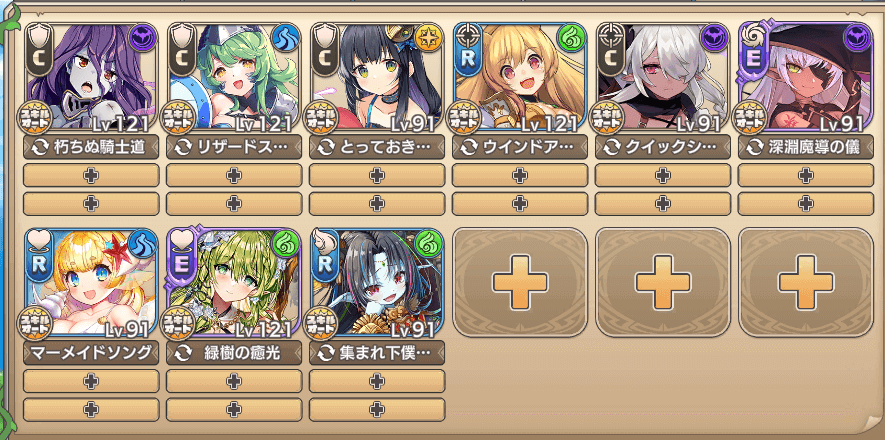Add a unit to fourth empty bottom slot
The image size is (885, 440).
pos(520,282)
